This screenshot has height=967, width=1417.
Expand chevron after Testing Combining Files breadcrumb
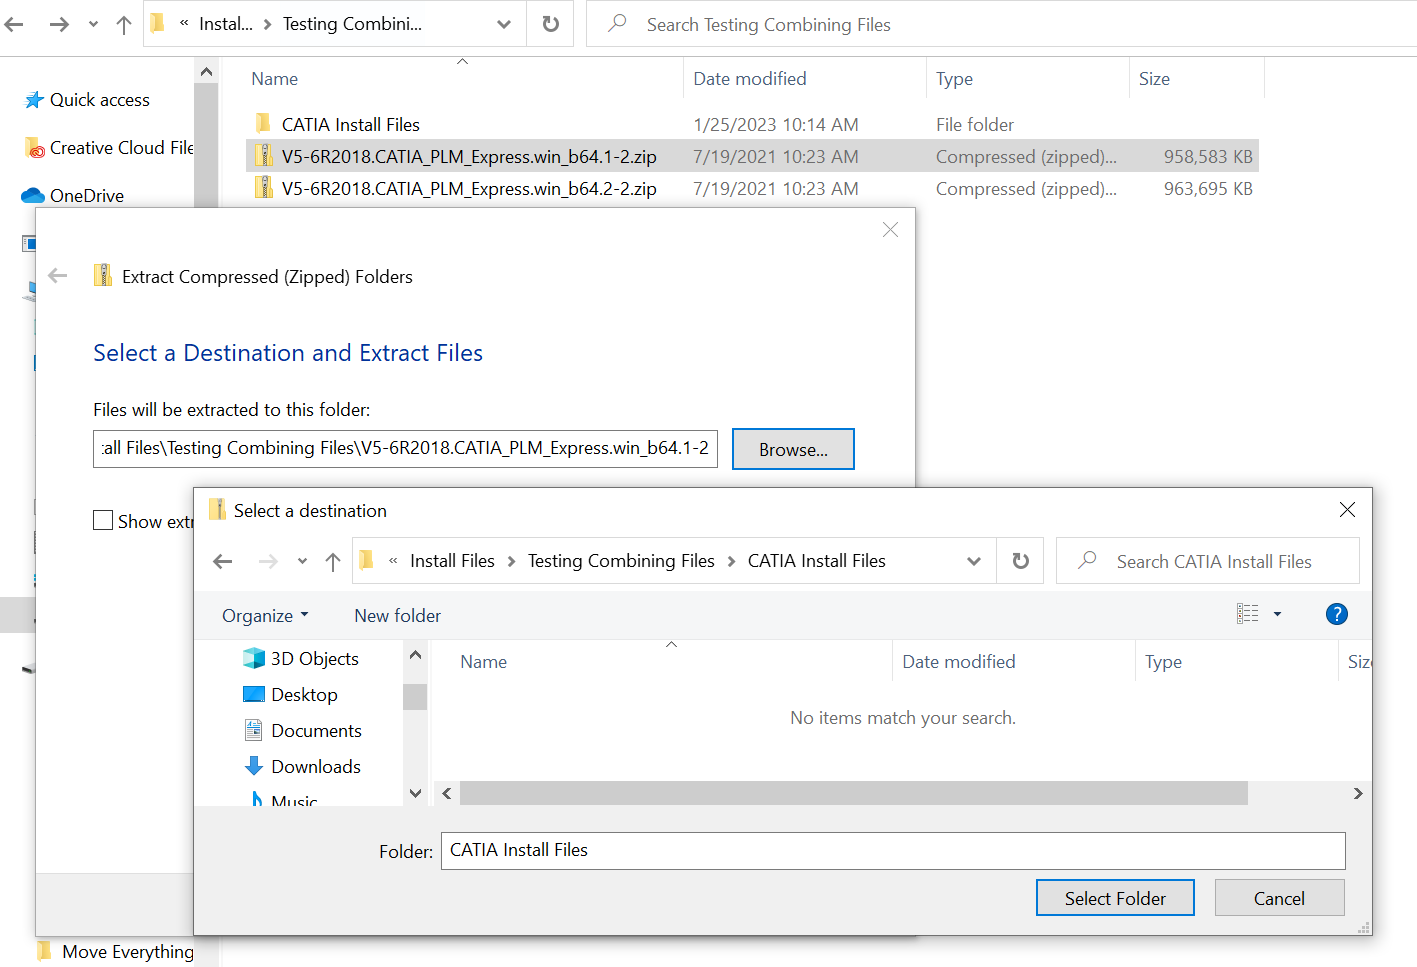pyautogui.click(x=731, y=561)
